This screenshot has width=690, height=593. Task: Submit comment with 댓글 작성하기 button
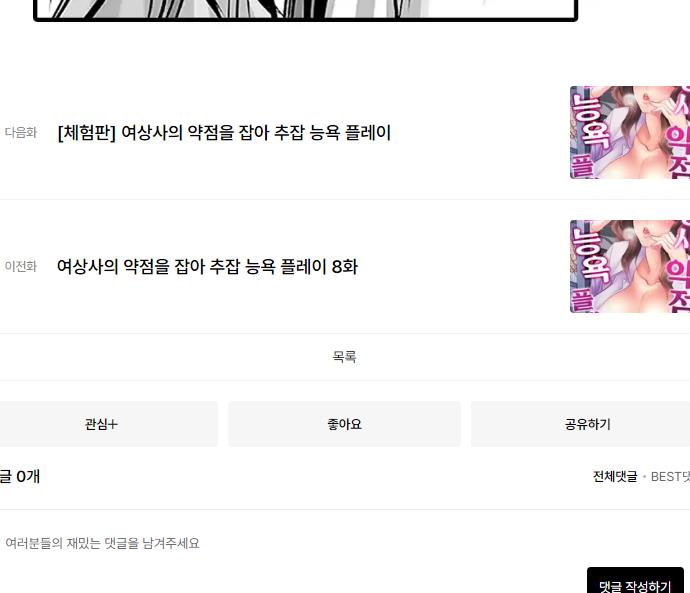pos(635,581)
